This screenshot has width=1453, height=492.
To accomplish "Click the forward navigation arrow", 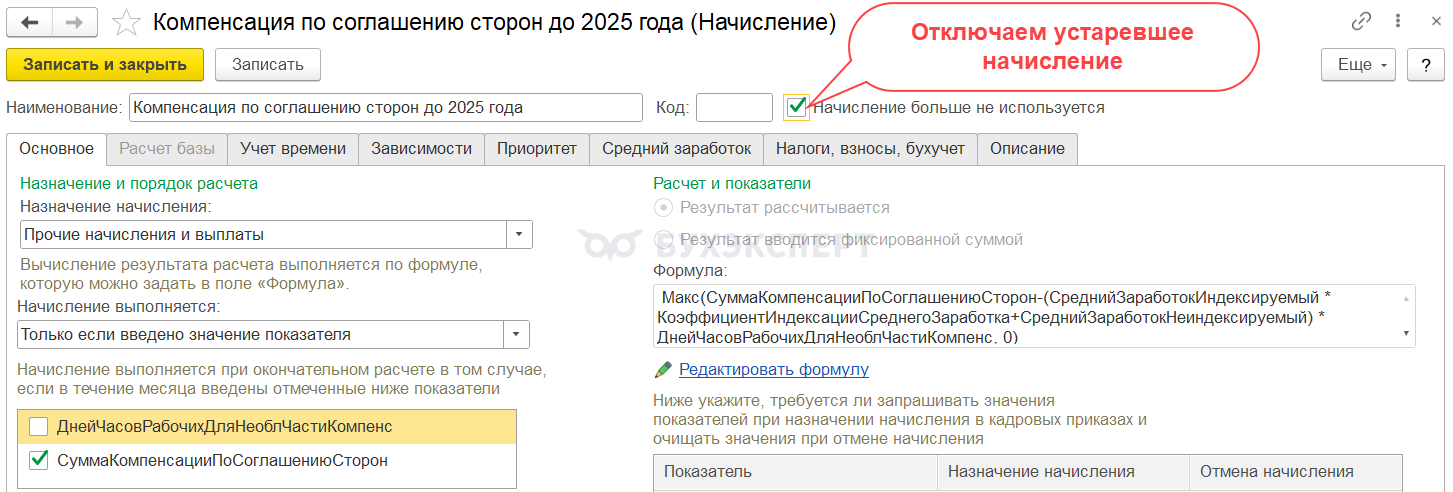I will 75,22.
